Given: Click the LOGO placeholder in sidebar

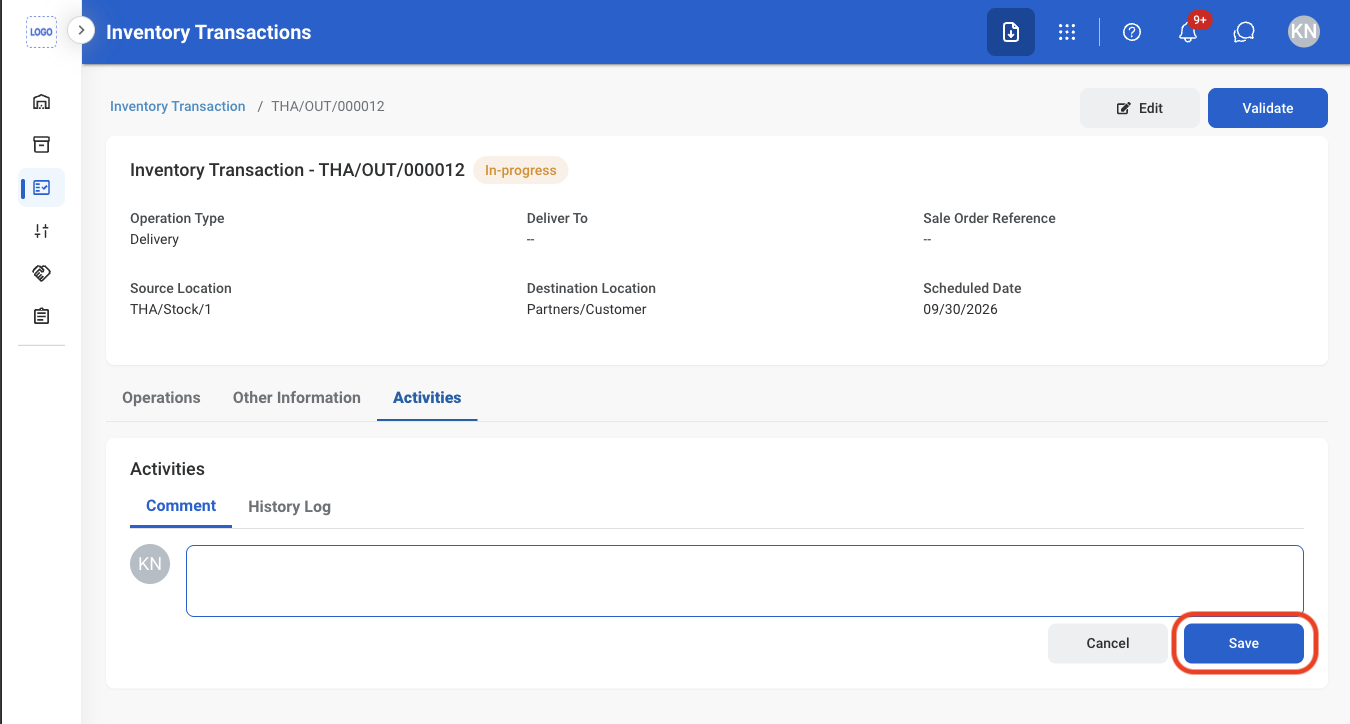Looking at the screenshot, I should point(41,32).
